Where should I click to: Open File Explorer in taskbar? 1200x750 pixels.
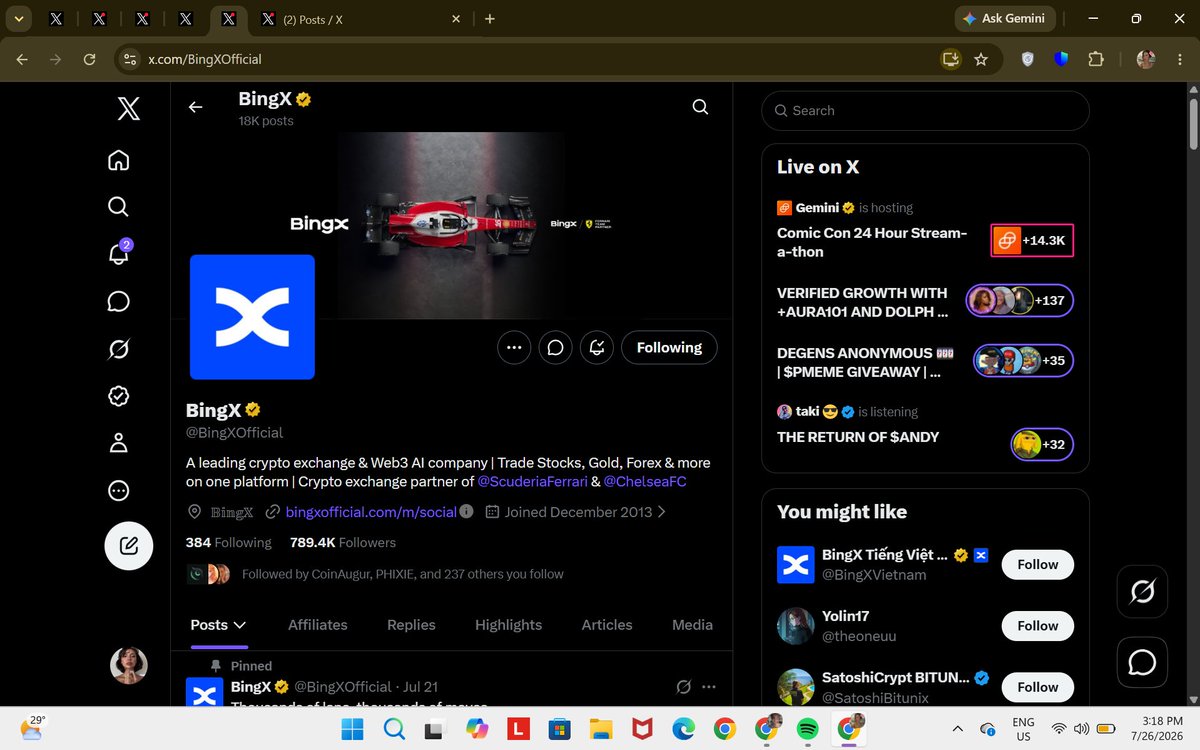tap(600, 729)
